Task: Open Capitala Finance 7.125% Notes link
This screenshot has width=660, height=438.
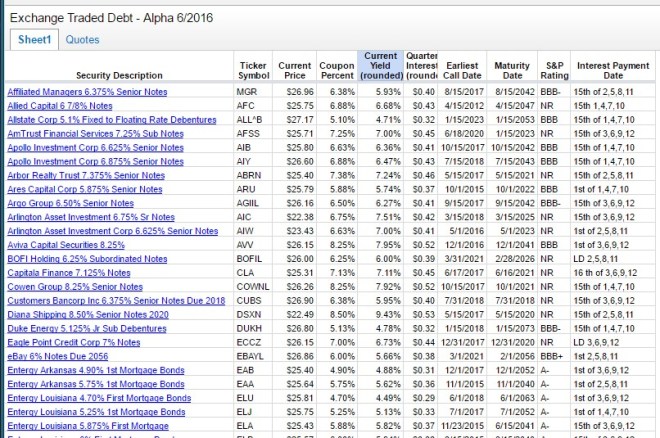Action: pos(69,273)
